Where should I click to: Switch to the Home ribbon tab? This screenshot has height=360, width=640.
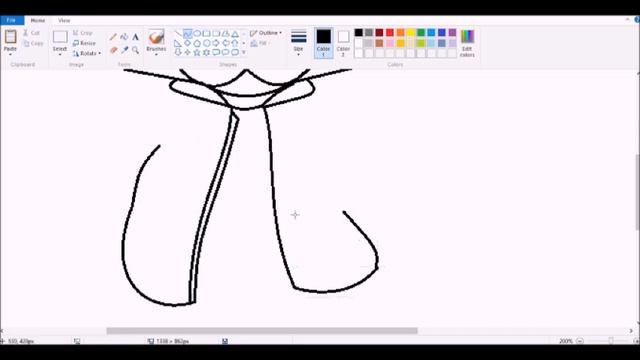point(38,20)
